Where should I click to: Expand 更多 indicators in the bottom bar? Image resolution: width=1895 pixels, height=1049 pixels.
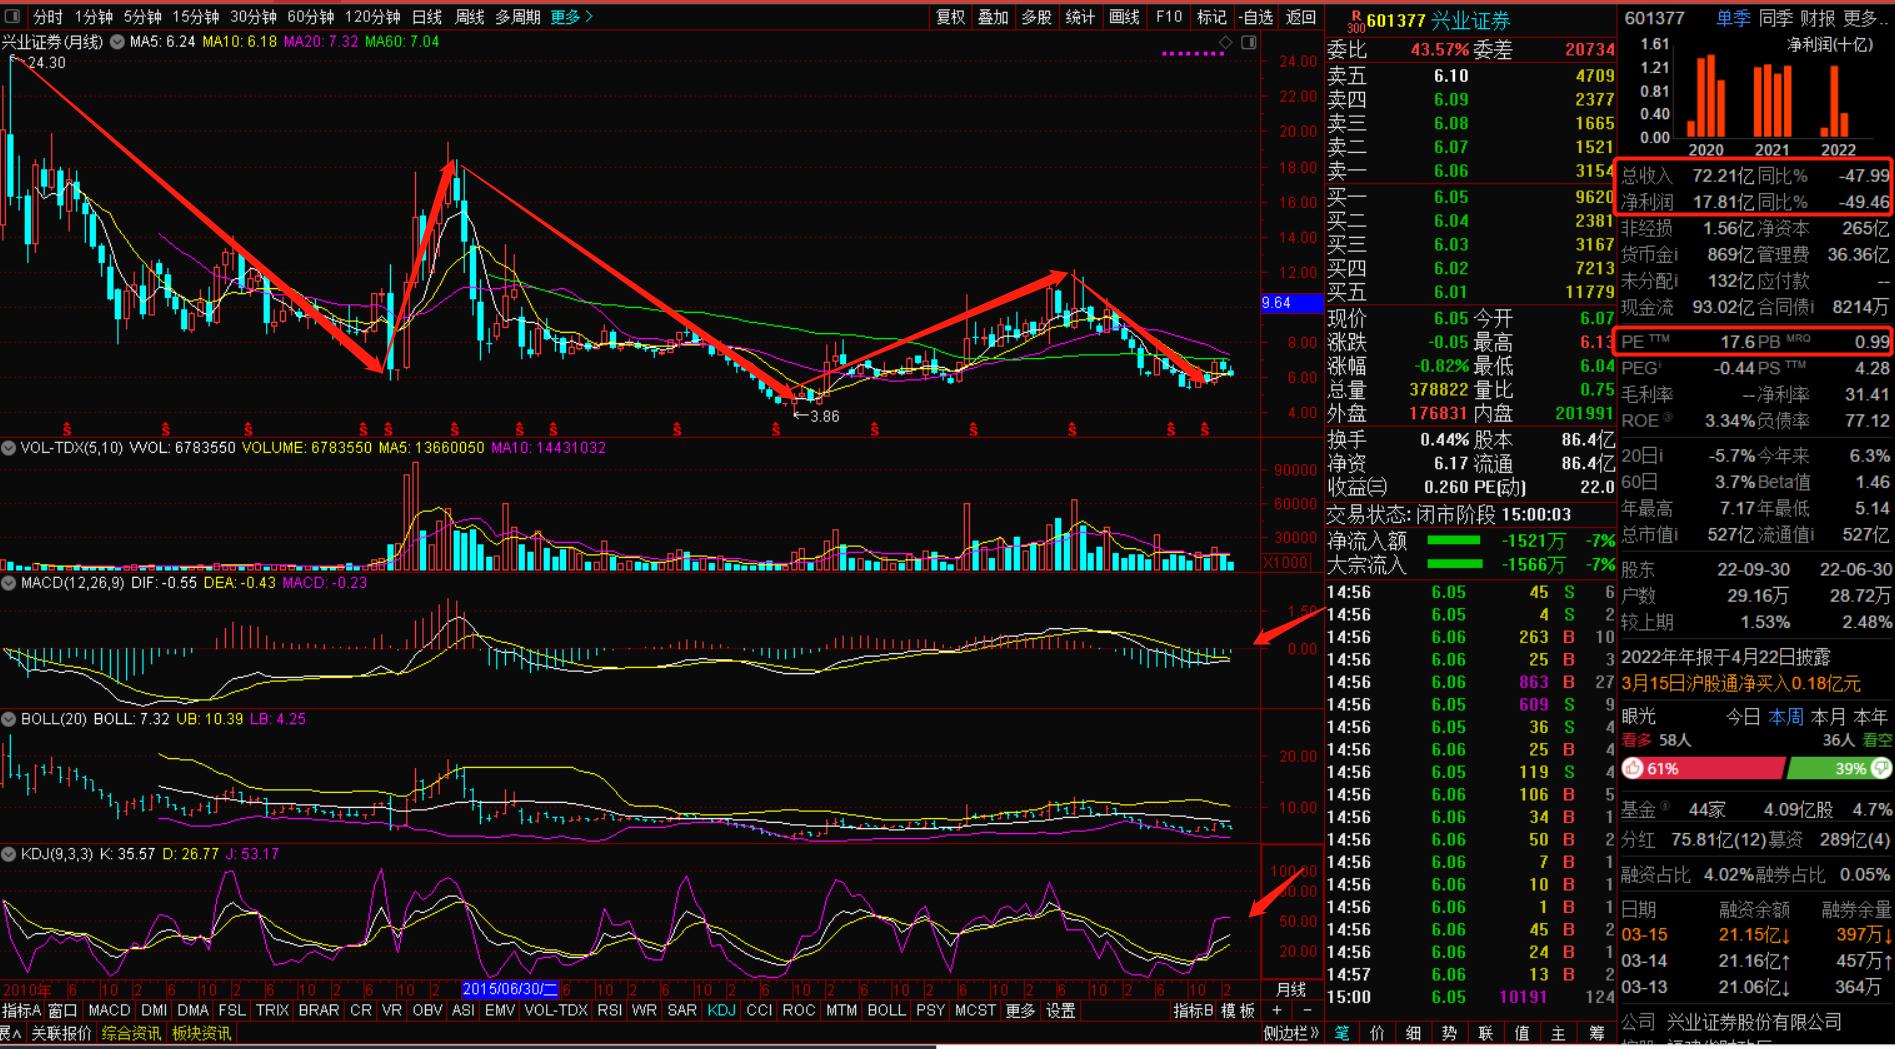pyautogui.click(x=1020, y=1011)
